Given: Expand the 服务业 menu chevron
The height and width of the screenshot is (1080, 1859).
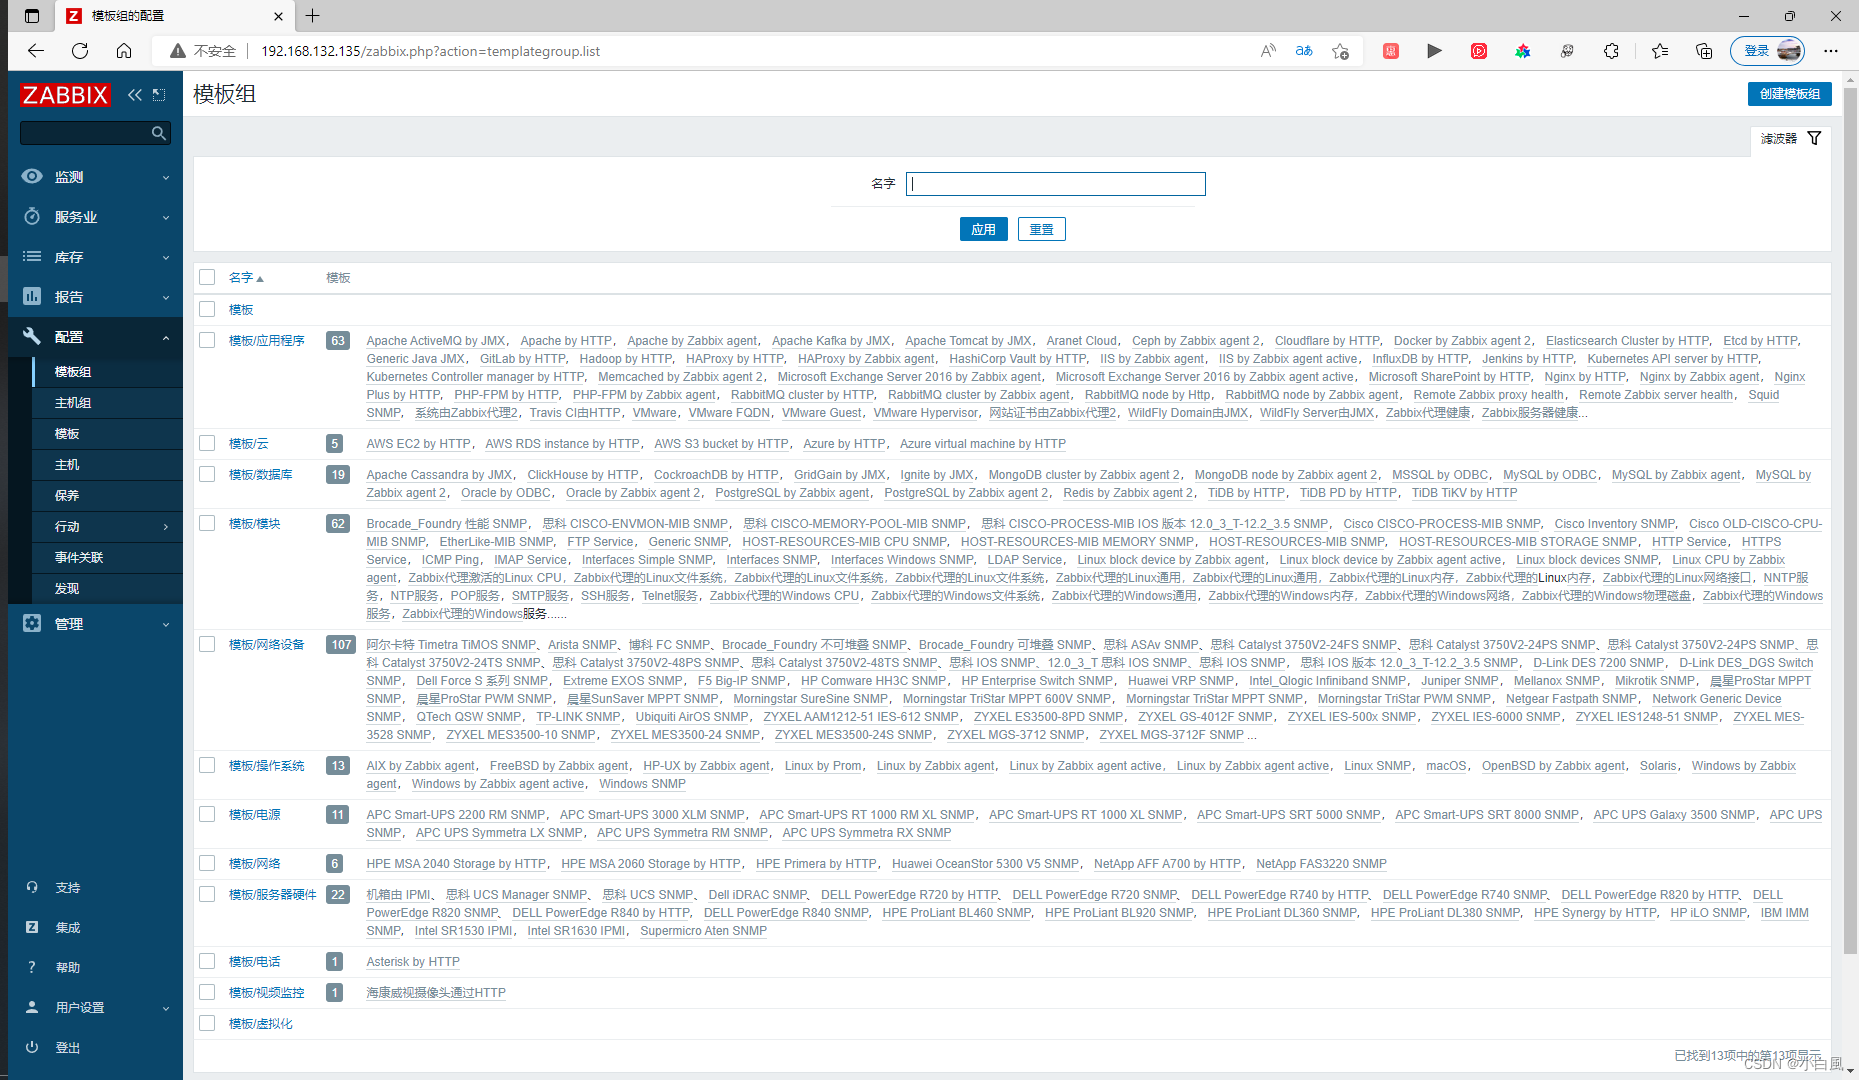Looking at the screenshot, I should tap(166, 217).
